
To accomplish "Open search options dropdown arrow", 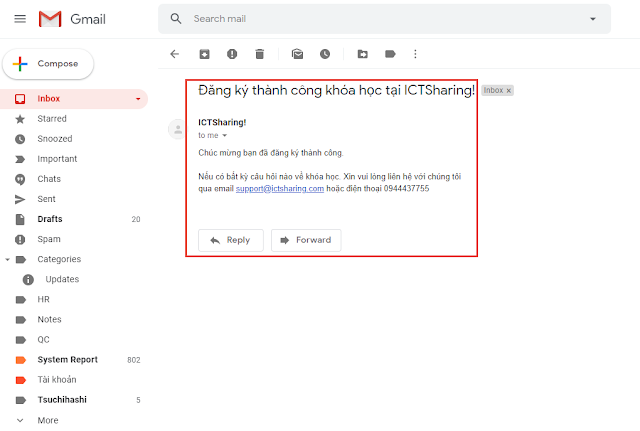I will (593, 19).
